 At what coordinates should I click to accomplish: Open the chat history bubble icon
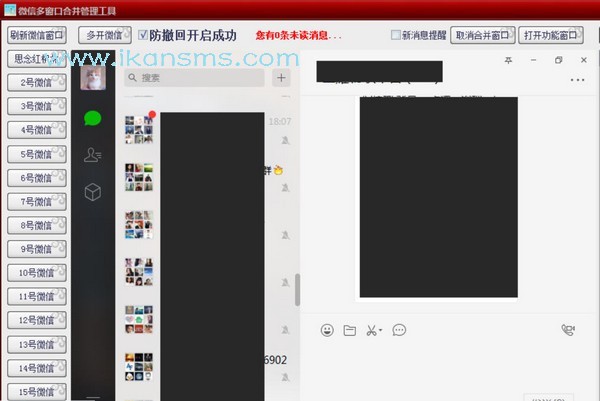399,330
